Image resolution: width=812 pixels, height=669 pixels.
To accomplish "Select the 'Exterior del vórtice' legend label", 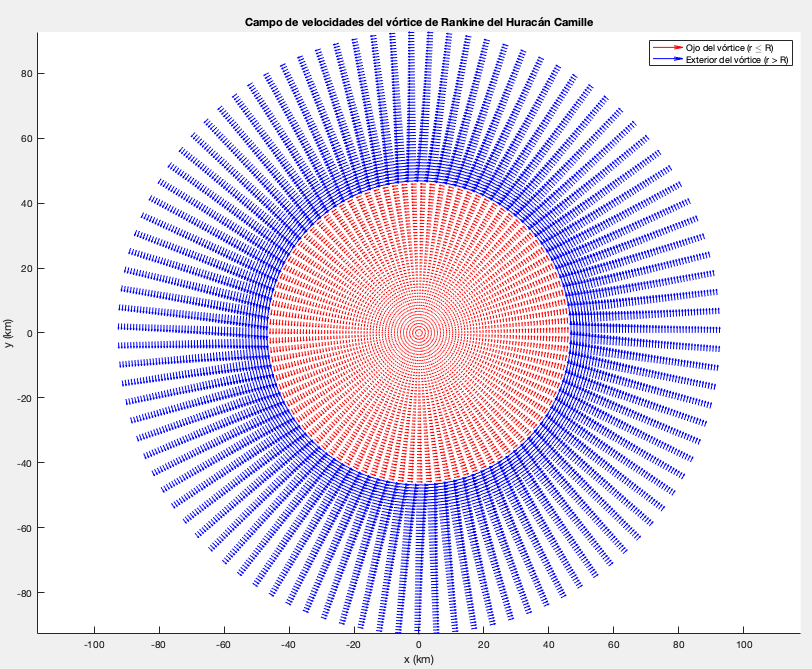I will point(732,59).
